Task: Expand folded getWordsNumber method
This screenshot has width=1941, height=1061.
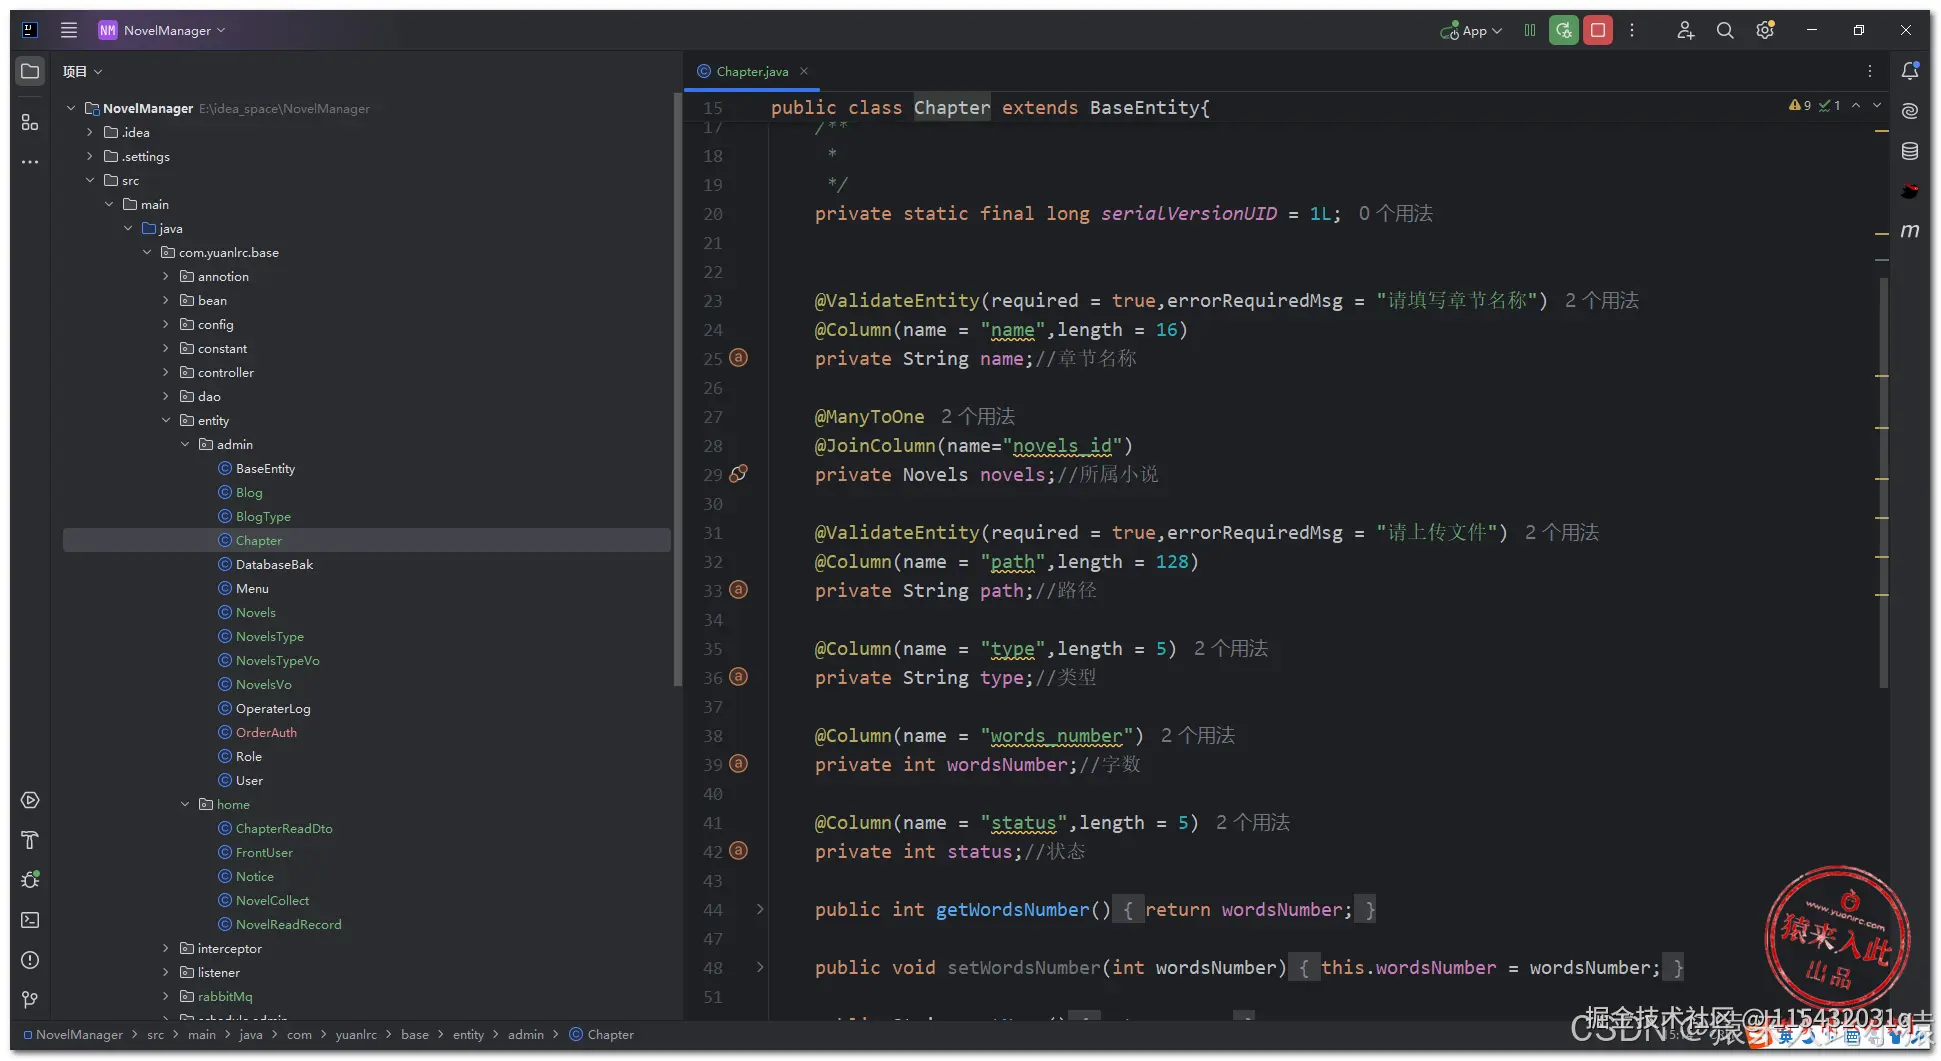Action: pyautogui.click(x=760, y=910)
